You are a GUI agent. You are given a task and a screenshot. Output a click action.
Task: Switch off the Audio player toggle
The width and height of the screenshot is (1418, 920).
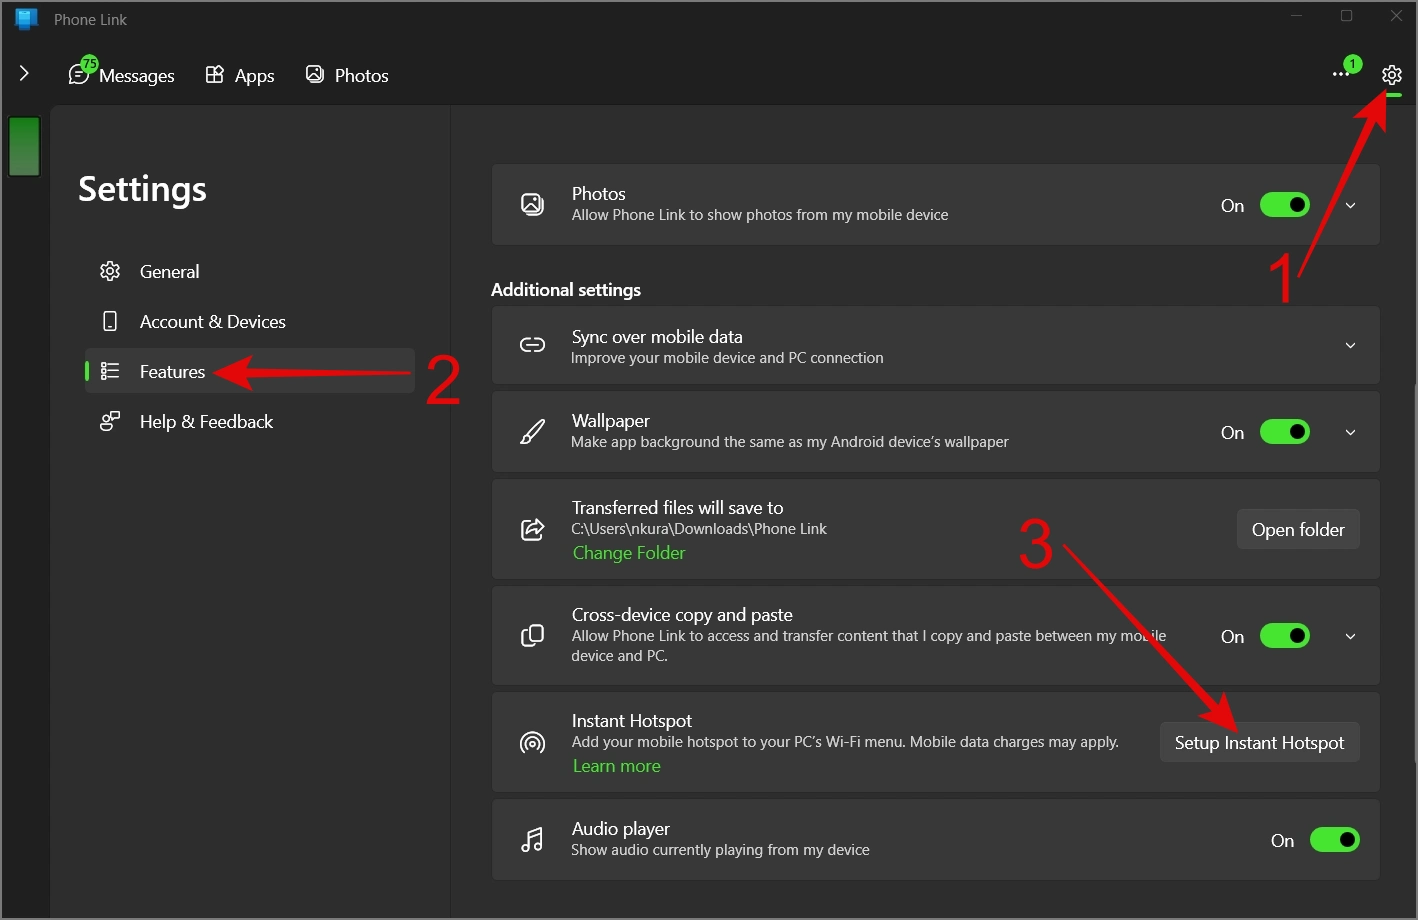pos(1335,840)
